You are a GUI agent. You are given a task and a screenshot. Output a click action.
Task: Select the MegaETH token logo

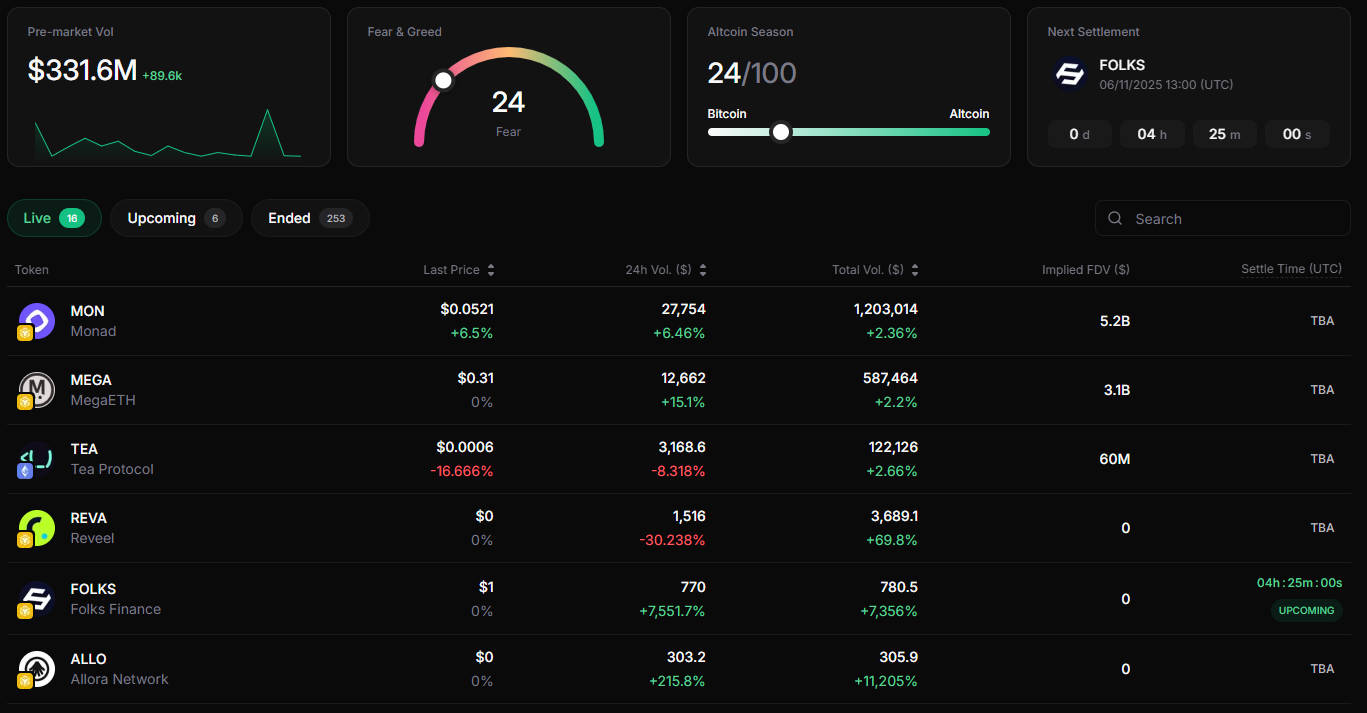[x=36, y=390]
